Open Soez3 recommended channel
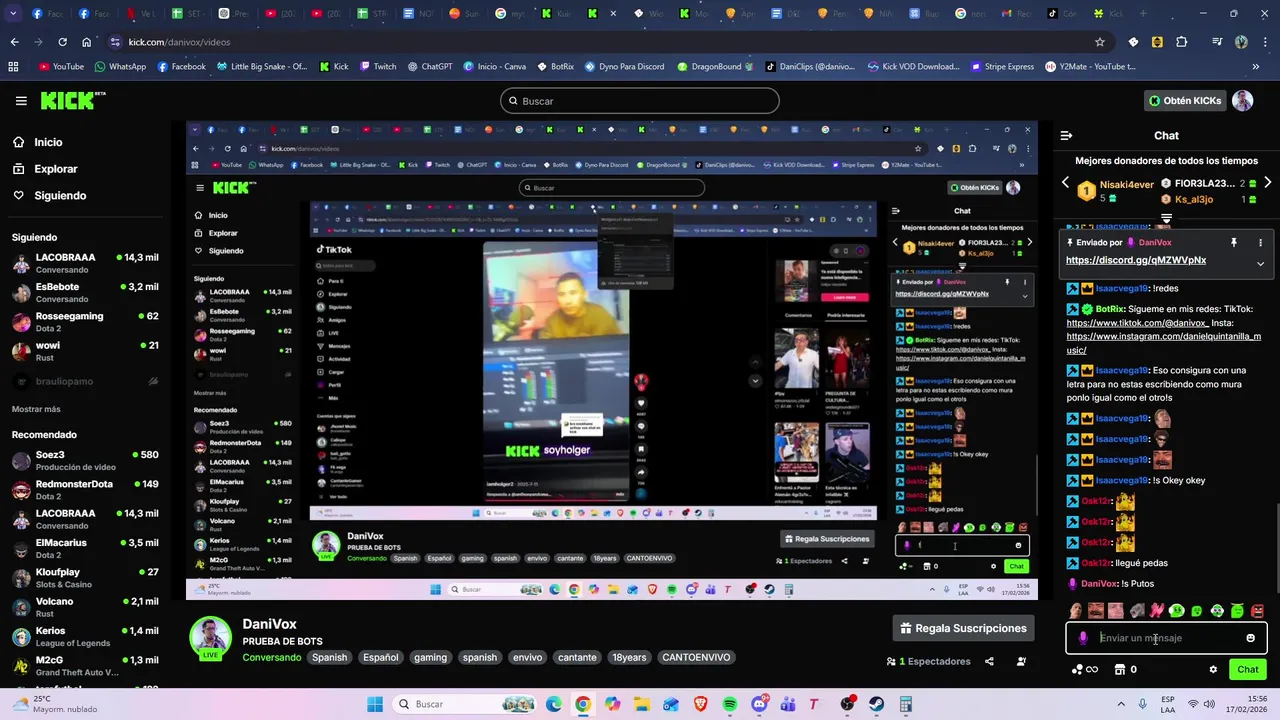 (85, 461)
